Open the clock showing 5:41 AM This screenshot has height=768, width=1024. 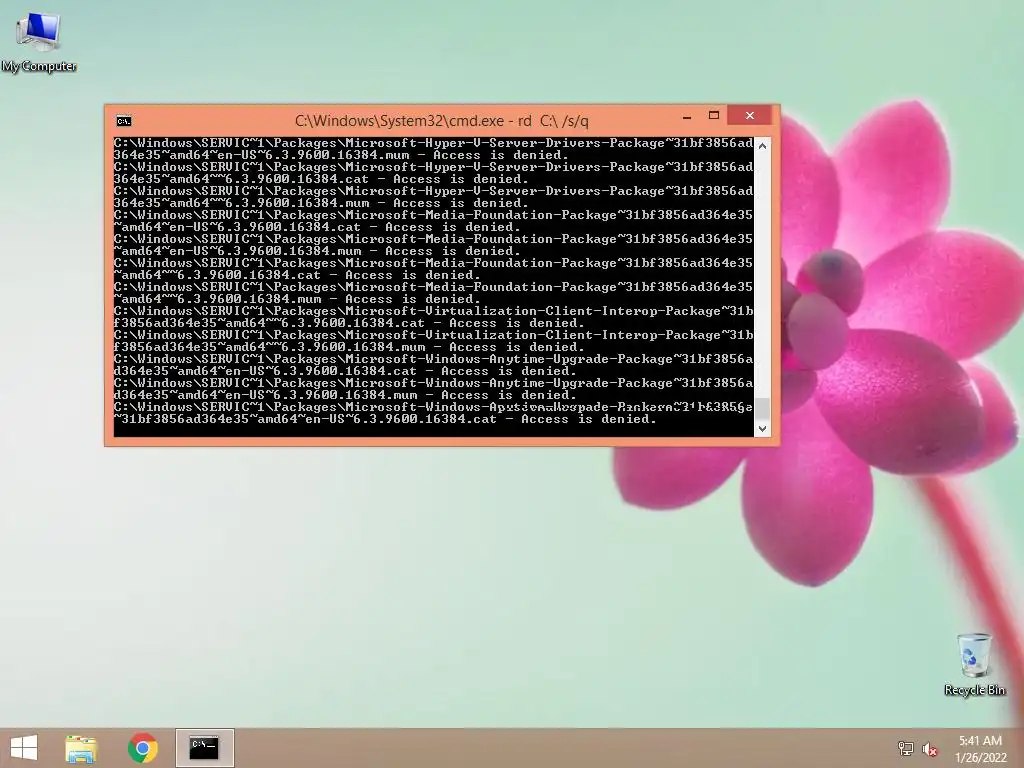click(980, 749)
